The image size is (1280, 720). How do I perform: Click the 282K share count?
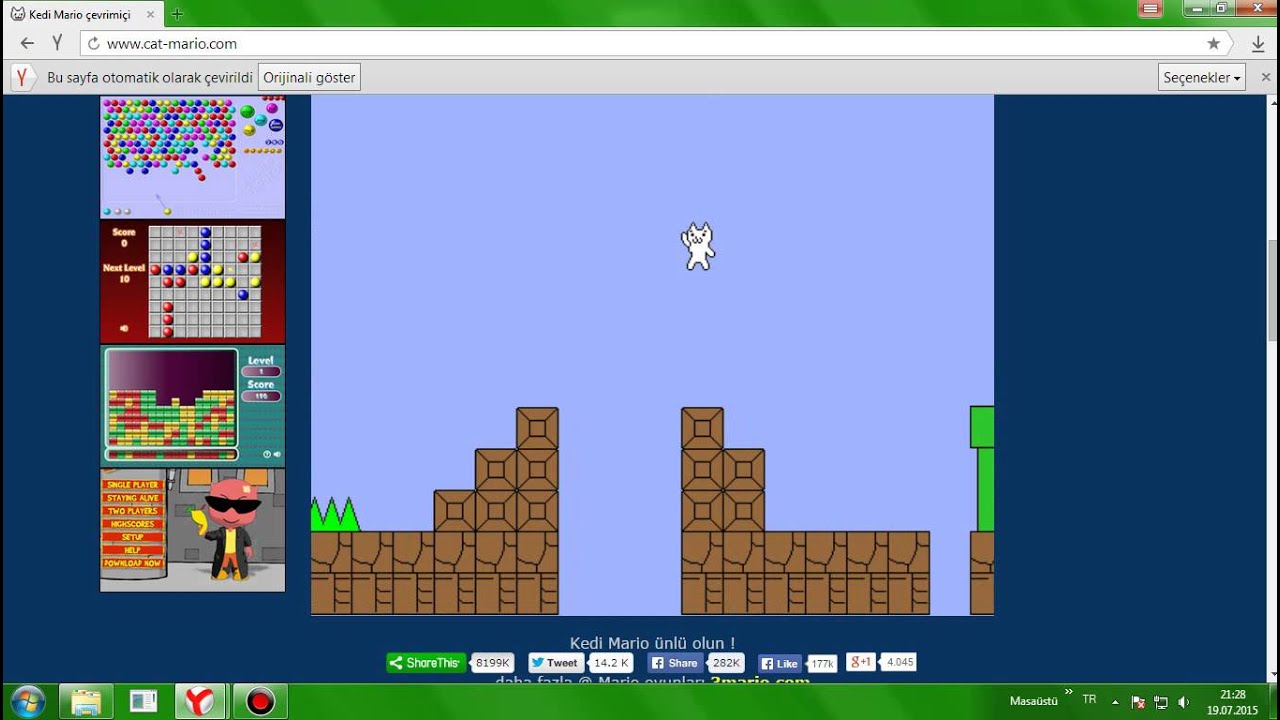[x=727, y=663]
